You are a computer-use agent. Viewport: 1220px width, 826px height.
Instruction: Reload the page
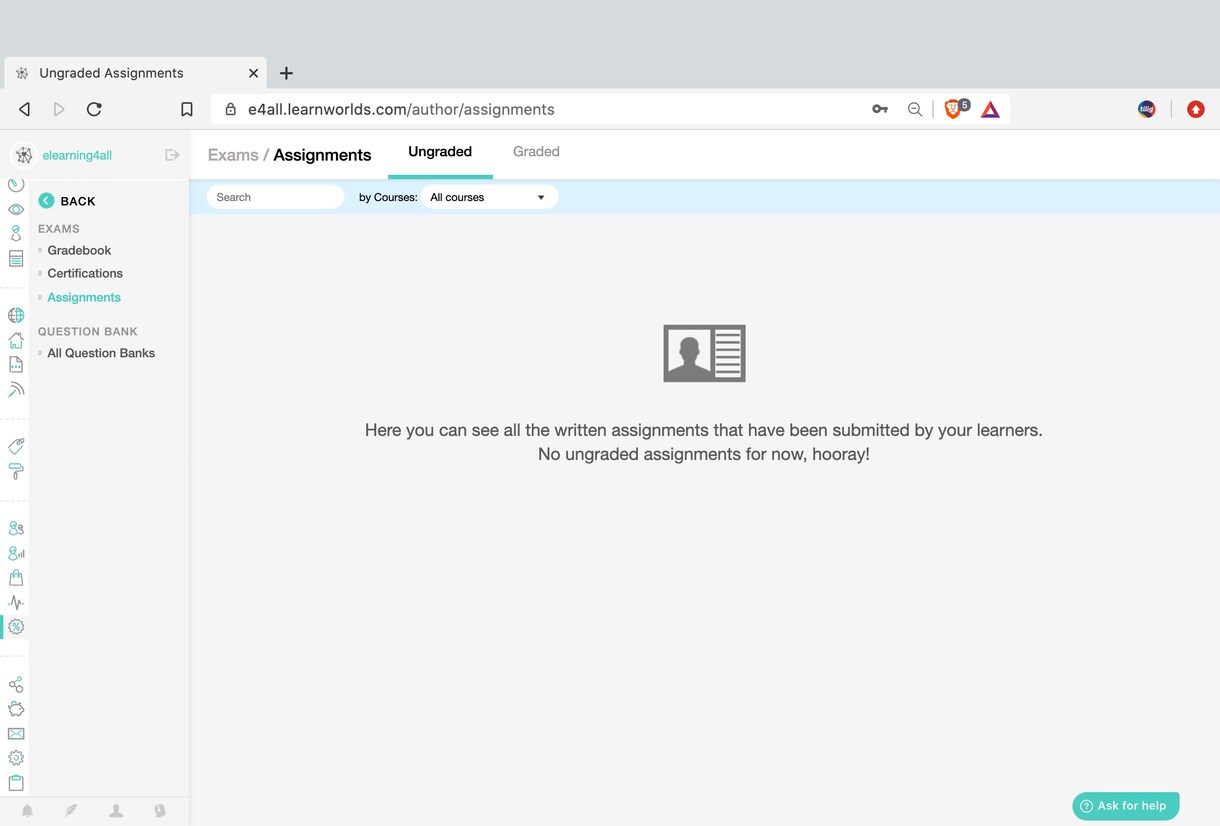tap(94, 109)
